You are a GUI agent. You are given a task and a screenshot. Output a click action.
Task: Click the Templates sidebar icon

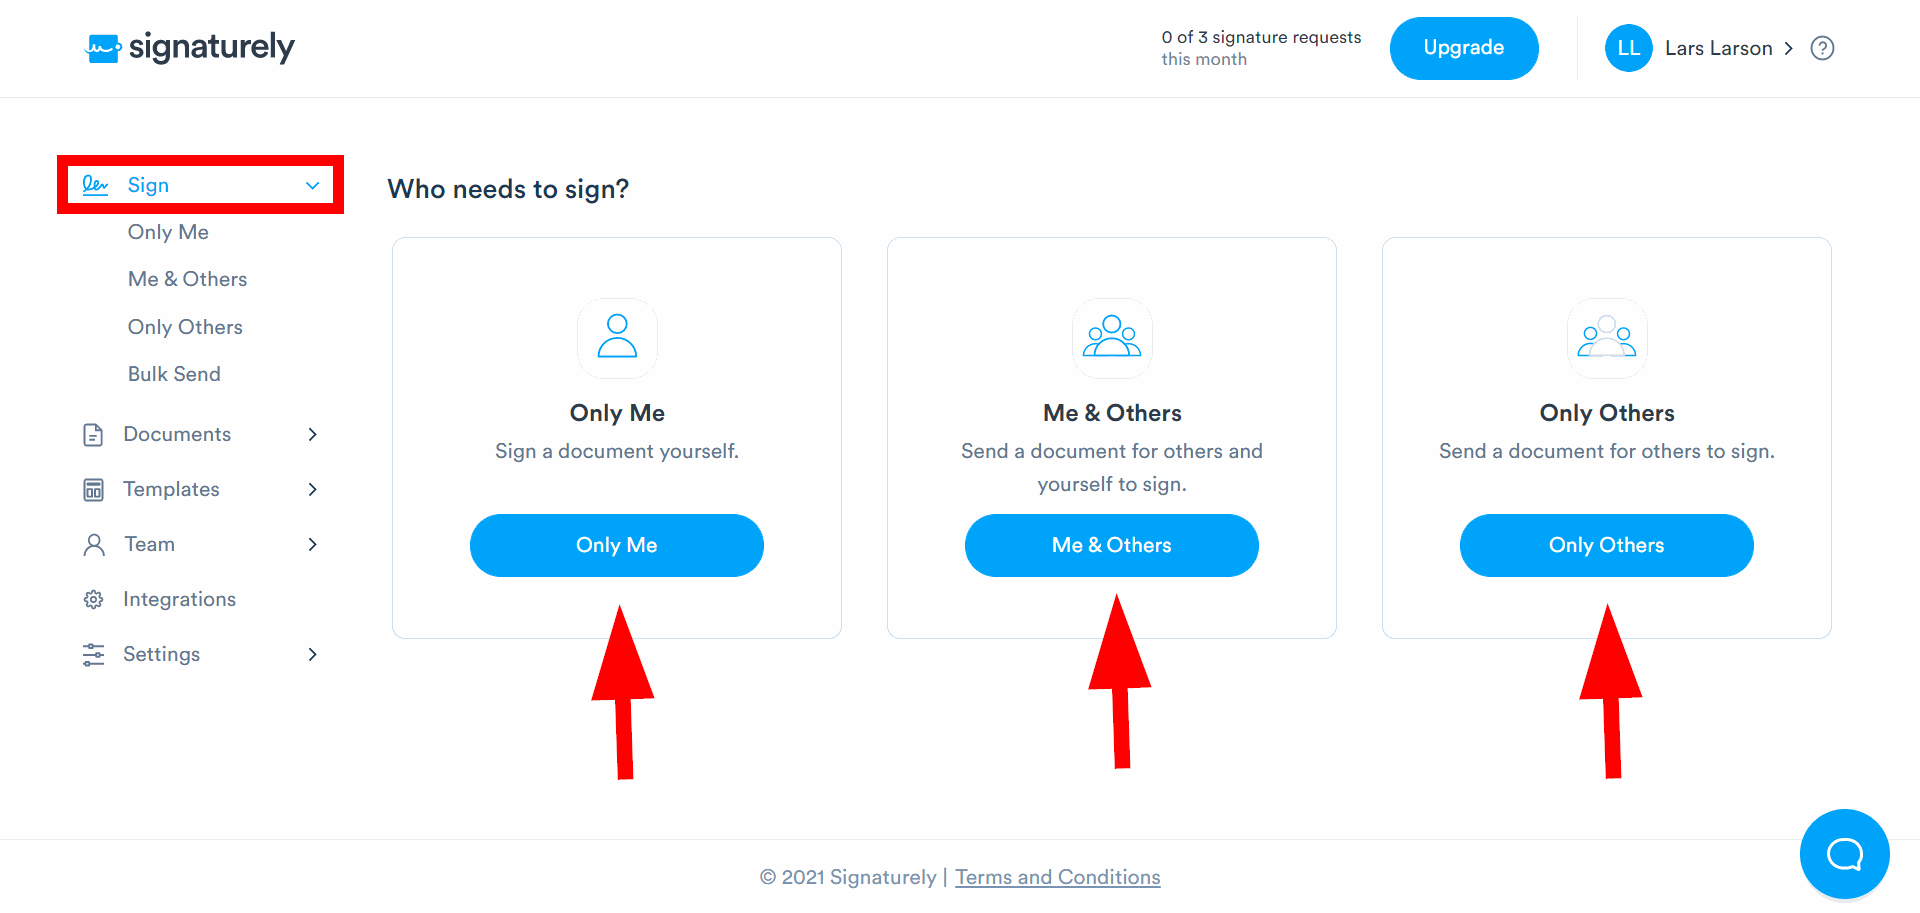93,489
